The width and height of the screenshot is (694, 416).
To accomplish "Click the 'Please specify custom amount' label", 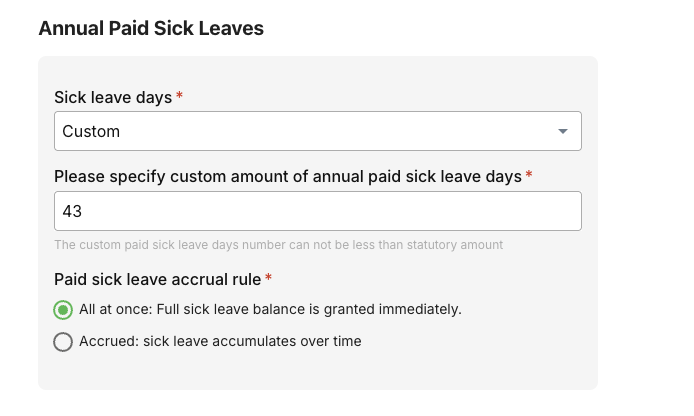I will click(288, 177).
